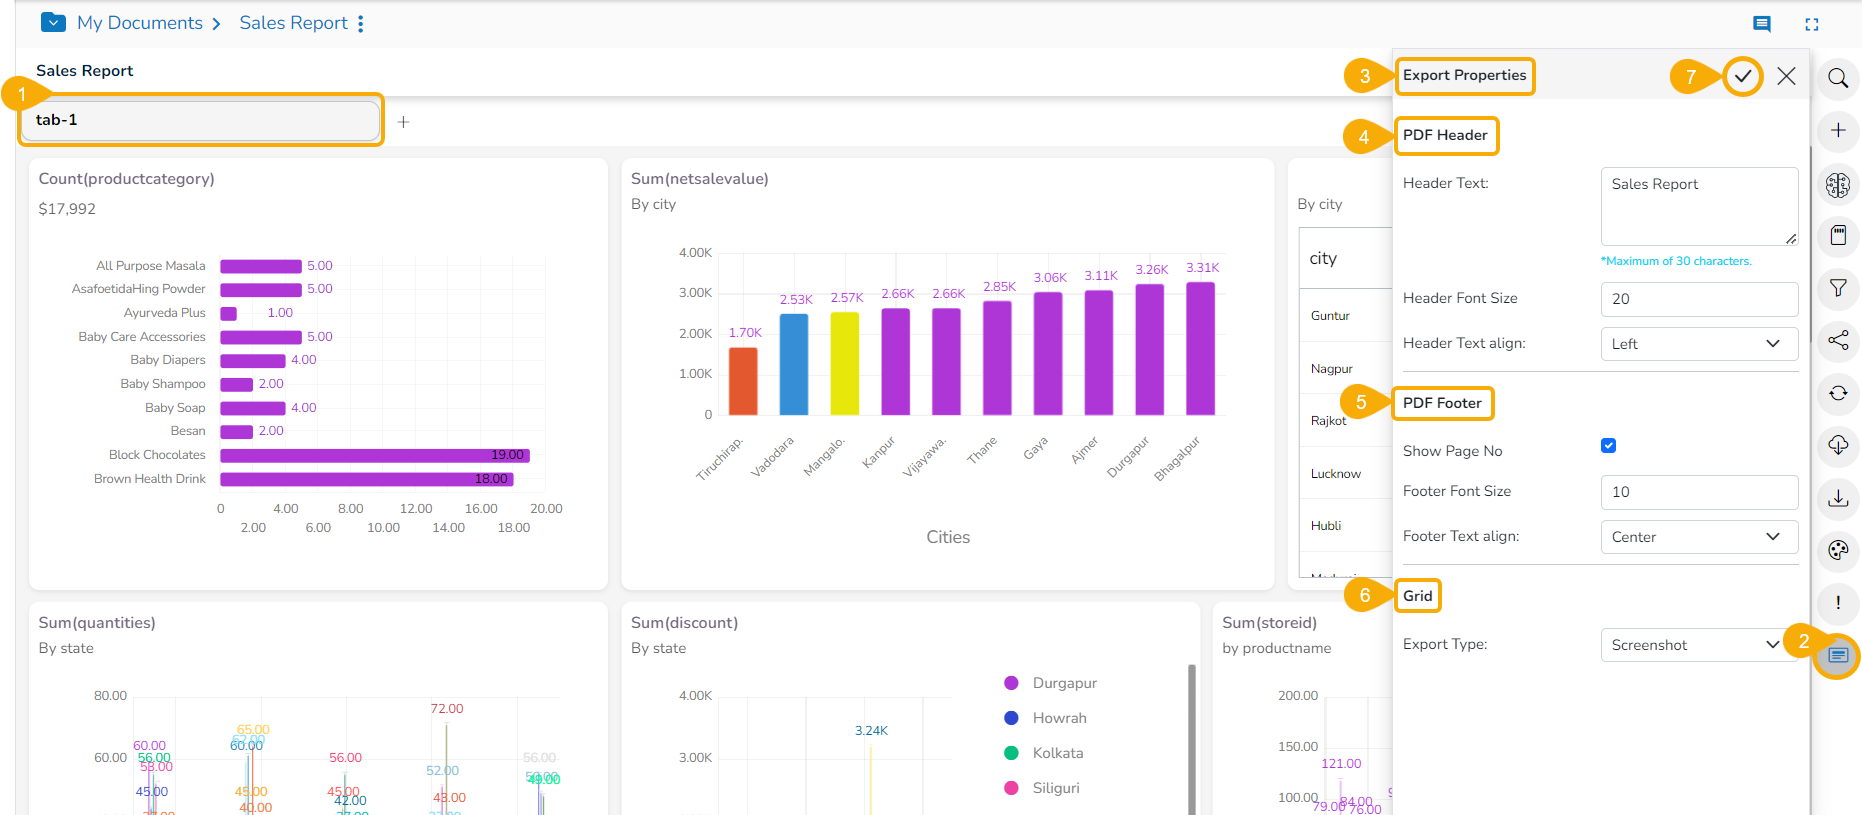Click the Export Properties icon in sidebar
Screen dimensions: 1862x815
tap(1838, 655)
